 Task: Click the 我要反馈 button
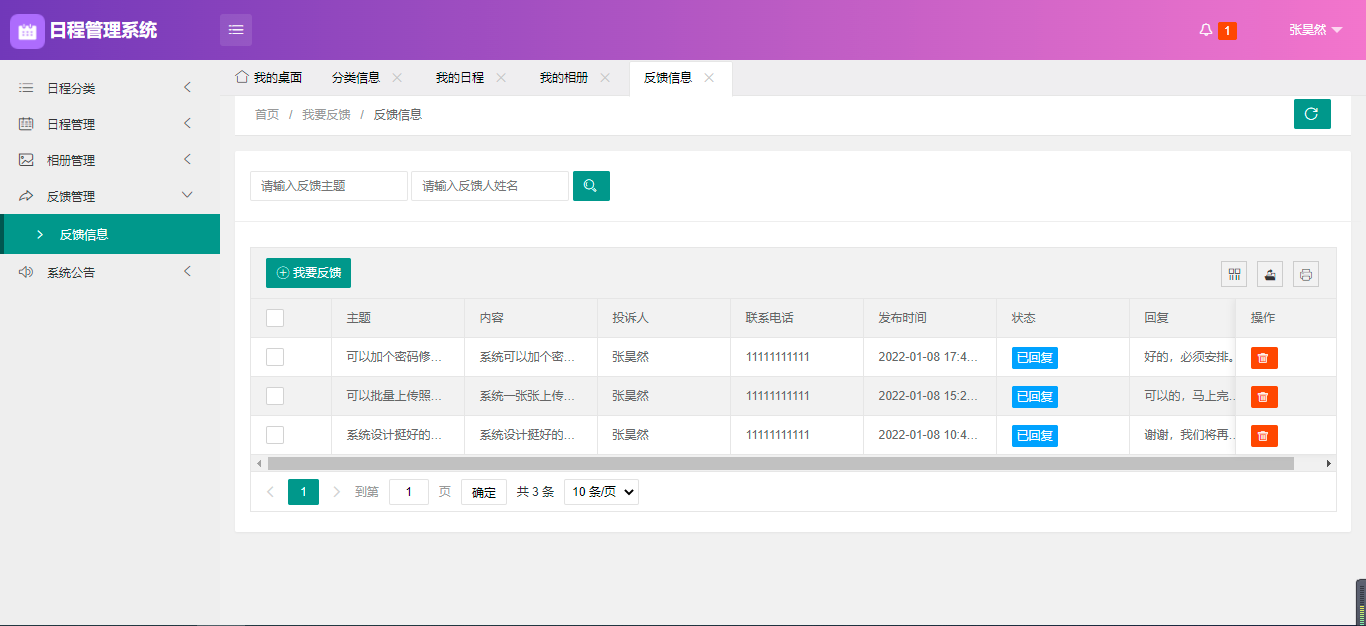point(308,273)
